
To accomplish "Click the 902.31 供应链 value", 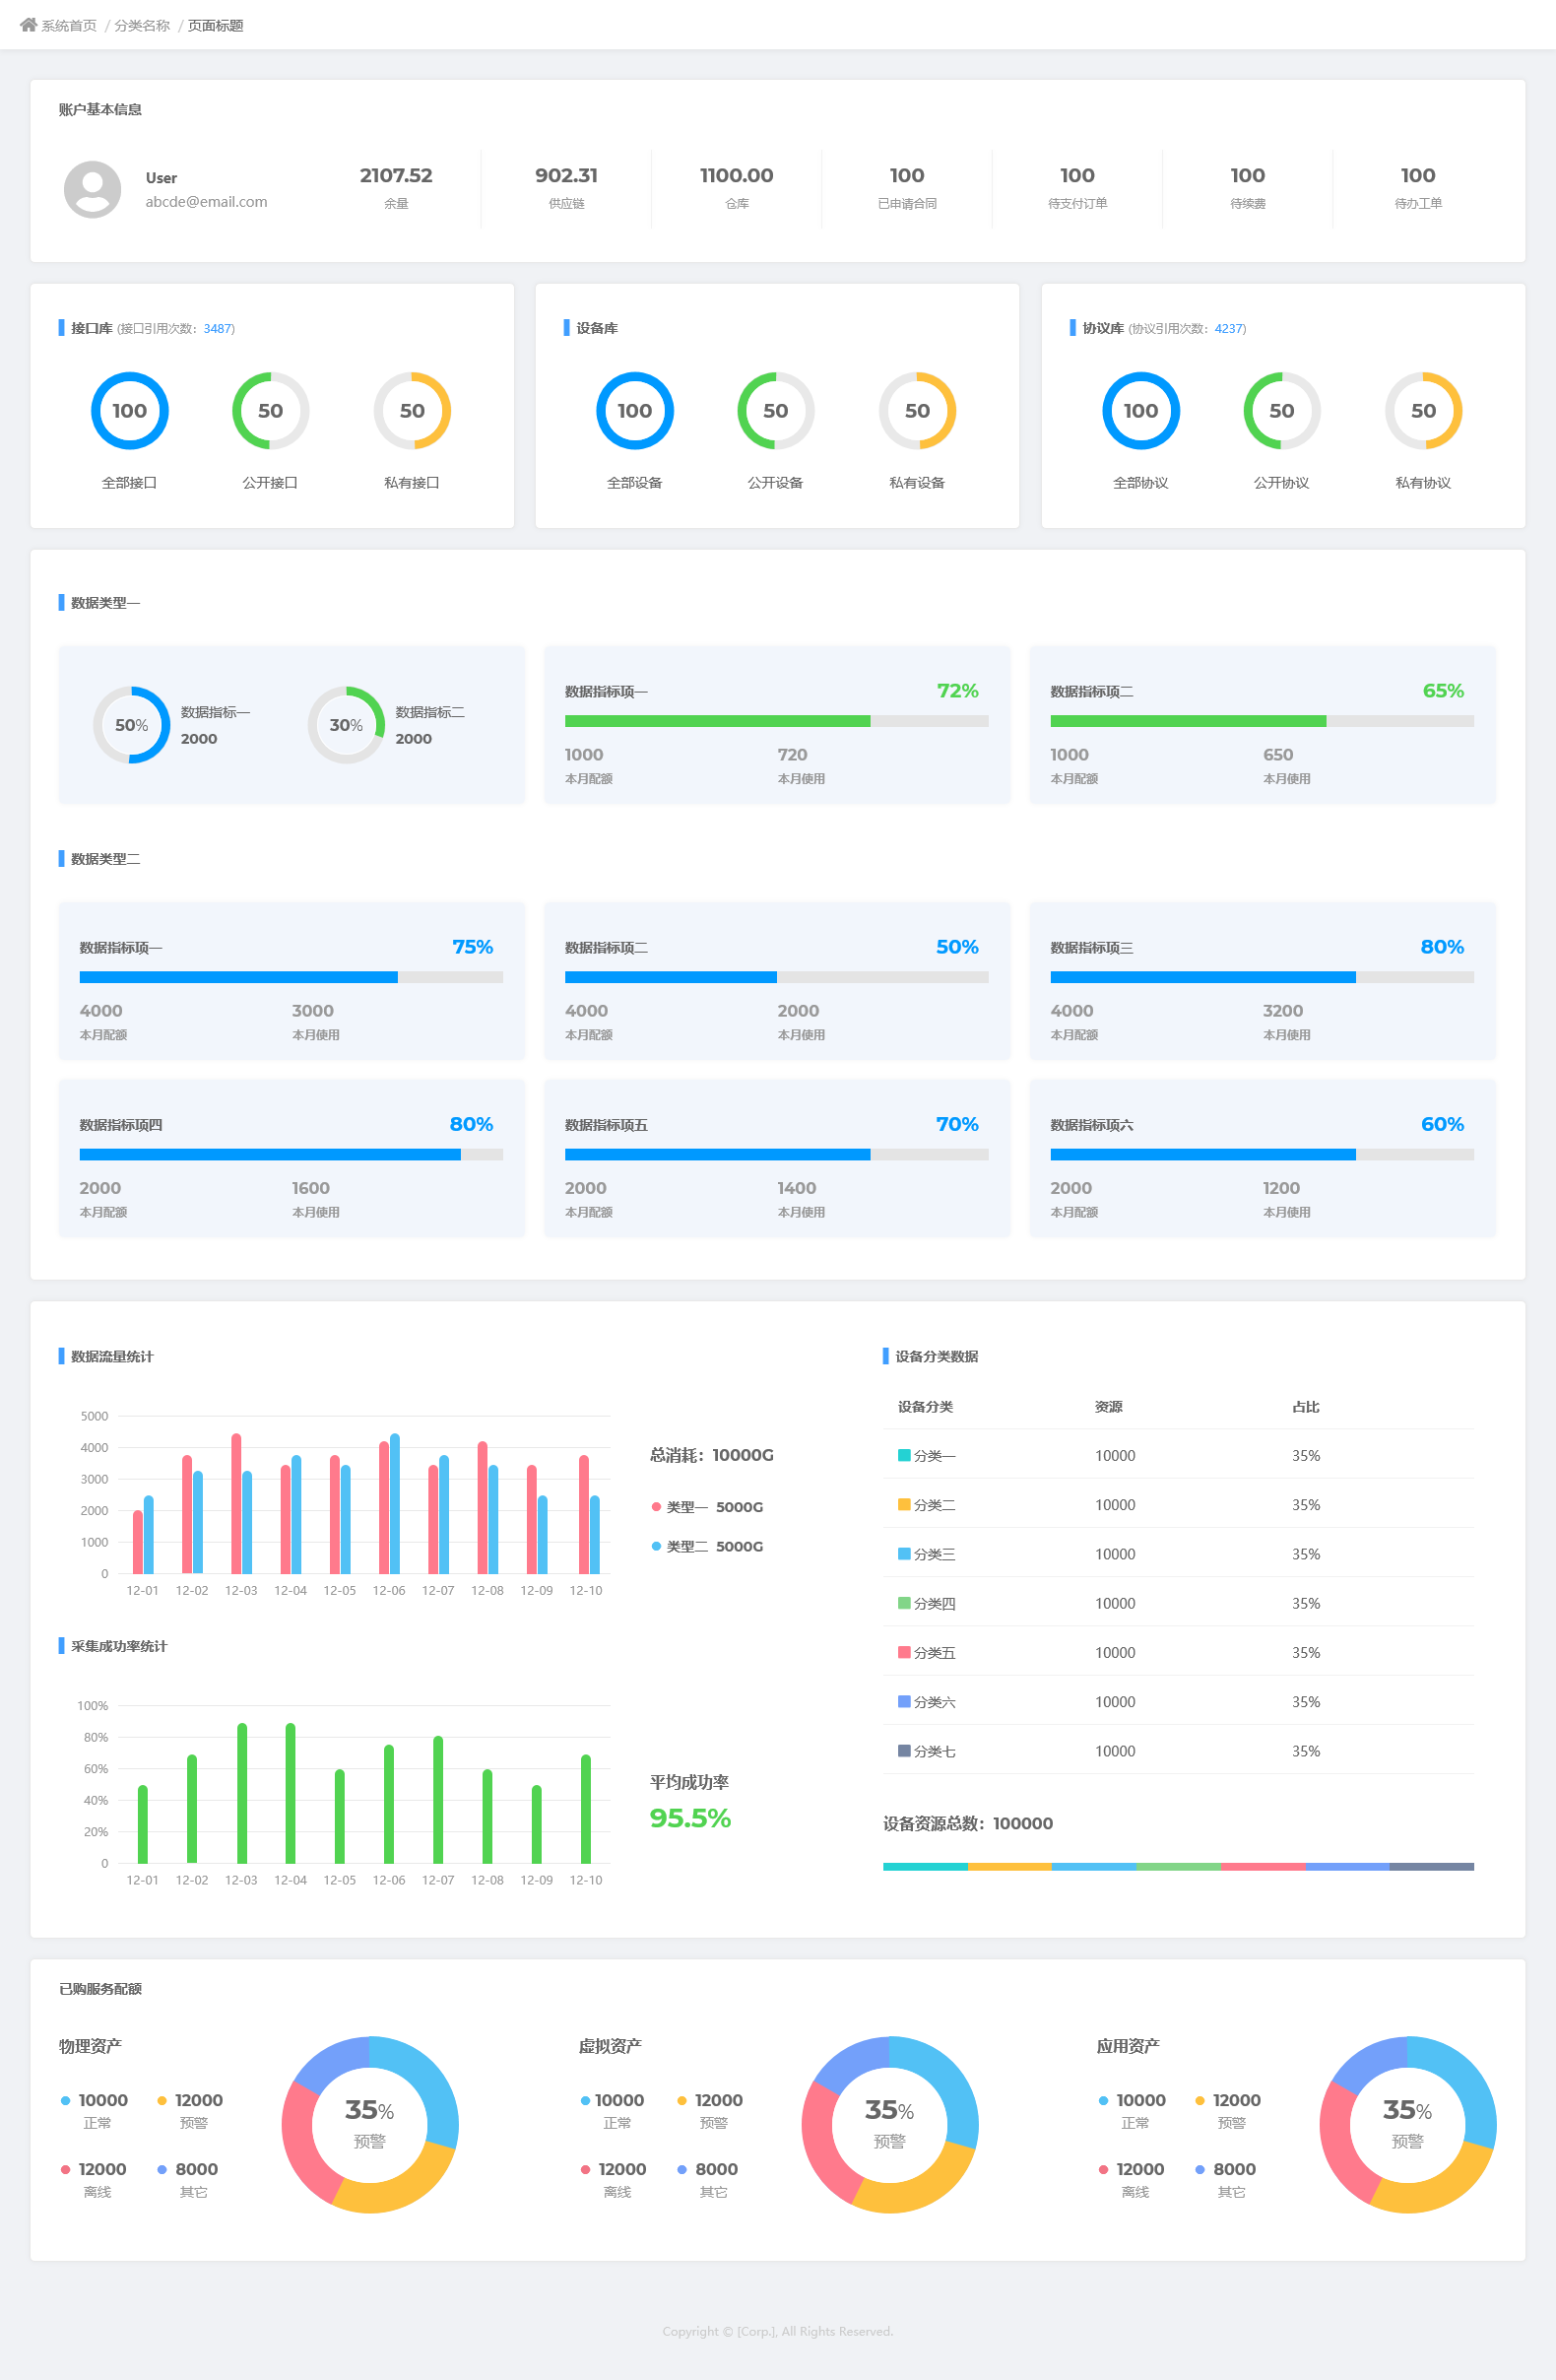I will pyautogui.click(x=567, y=176).
